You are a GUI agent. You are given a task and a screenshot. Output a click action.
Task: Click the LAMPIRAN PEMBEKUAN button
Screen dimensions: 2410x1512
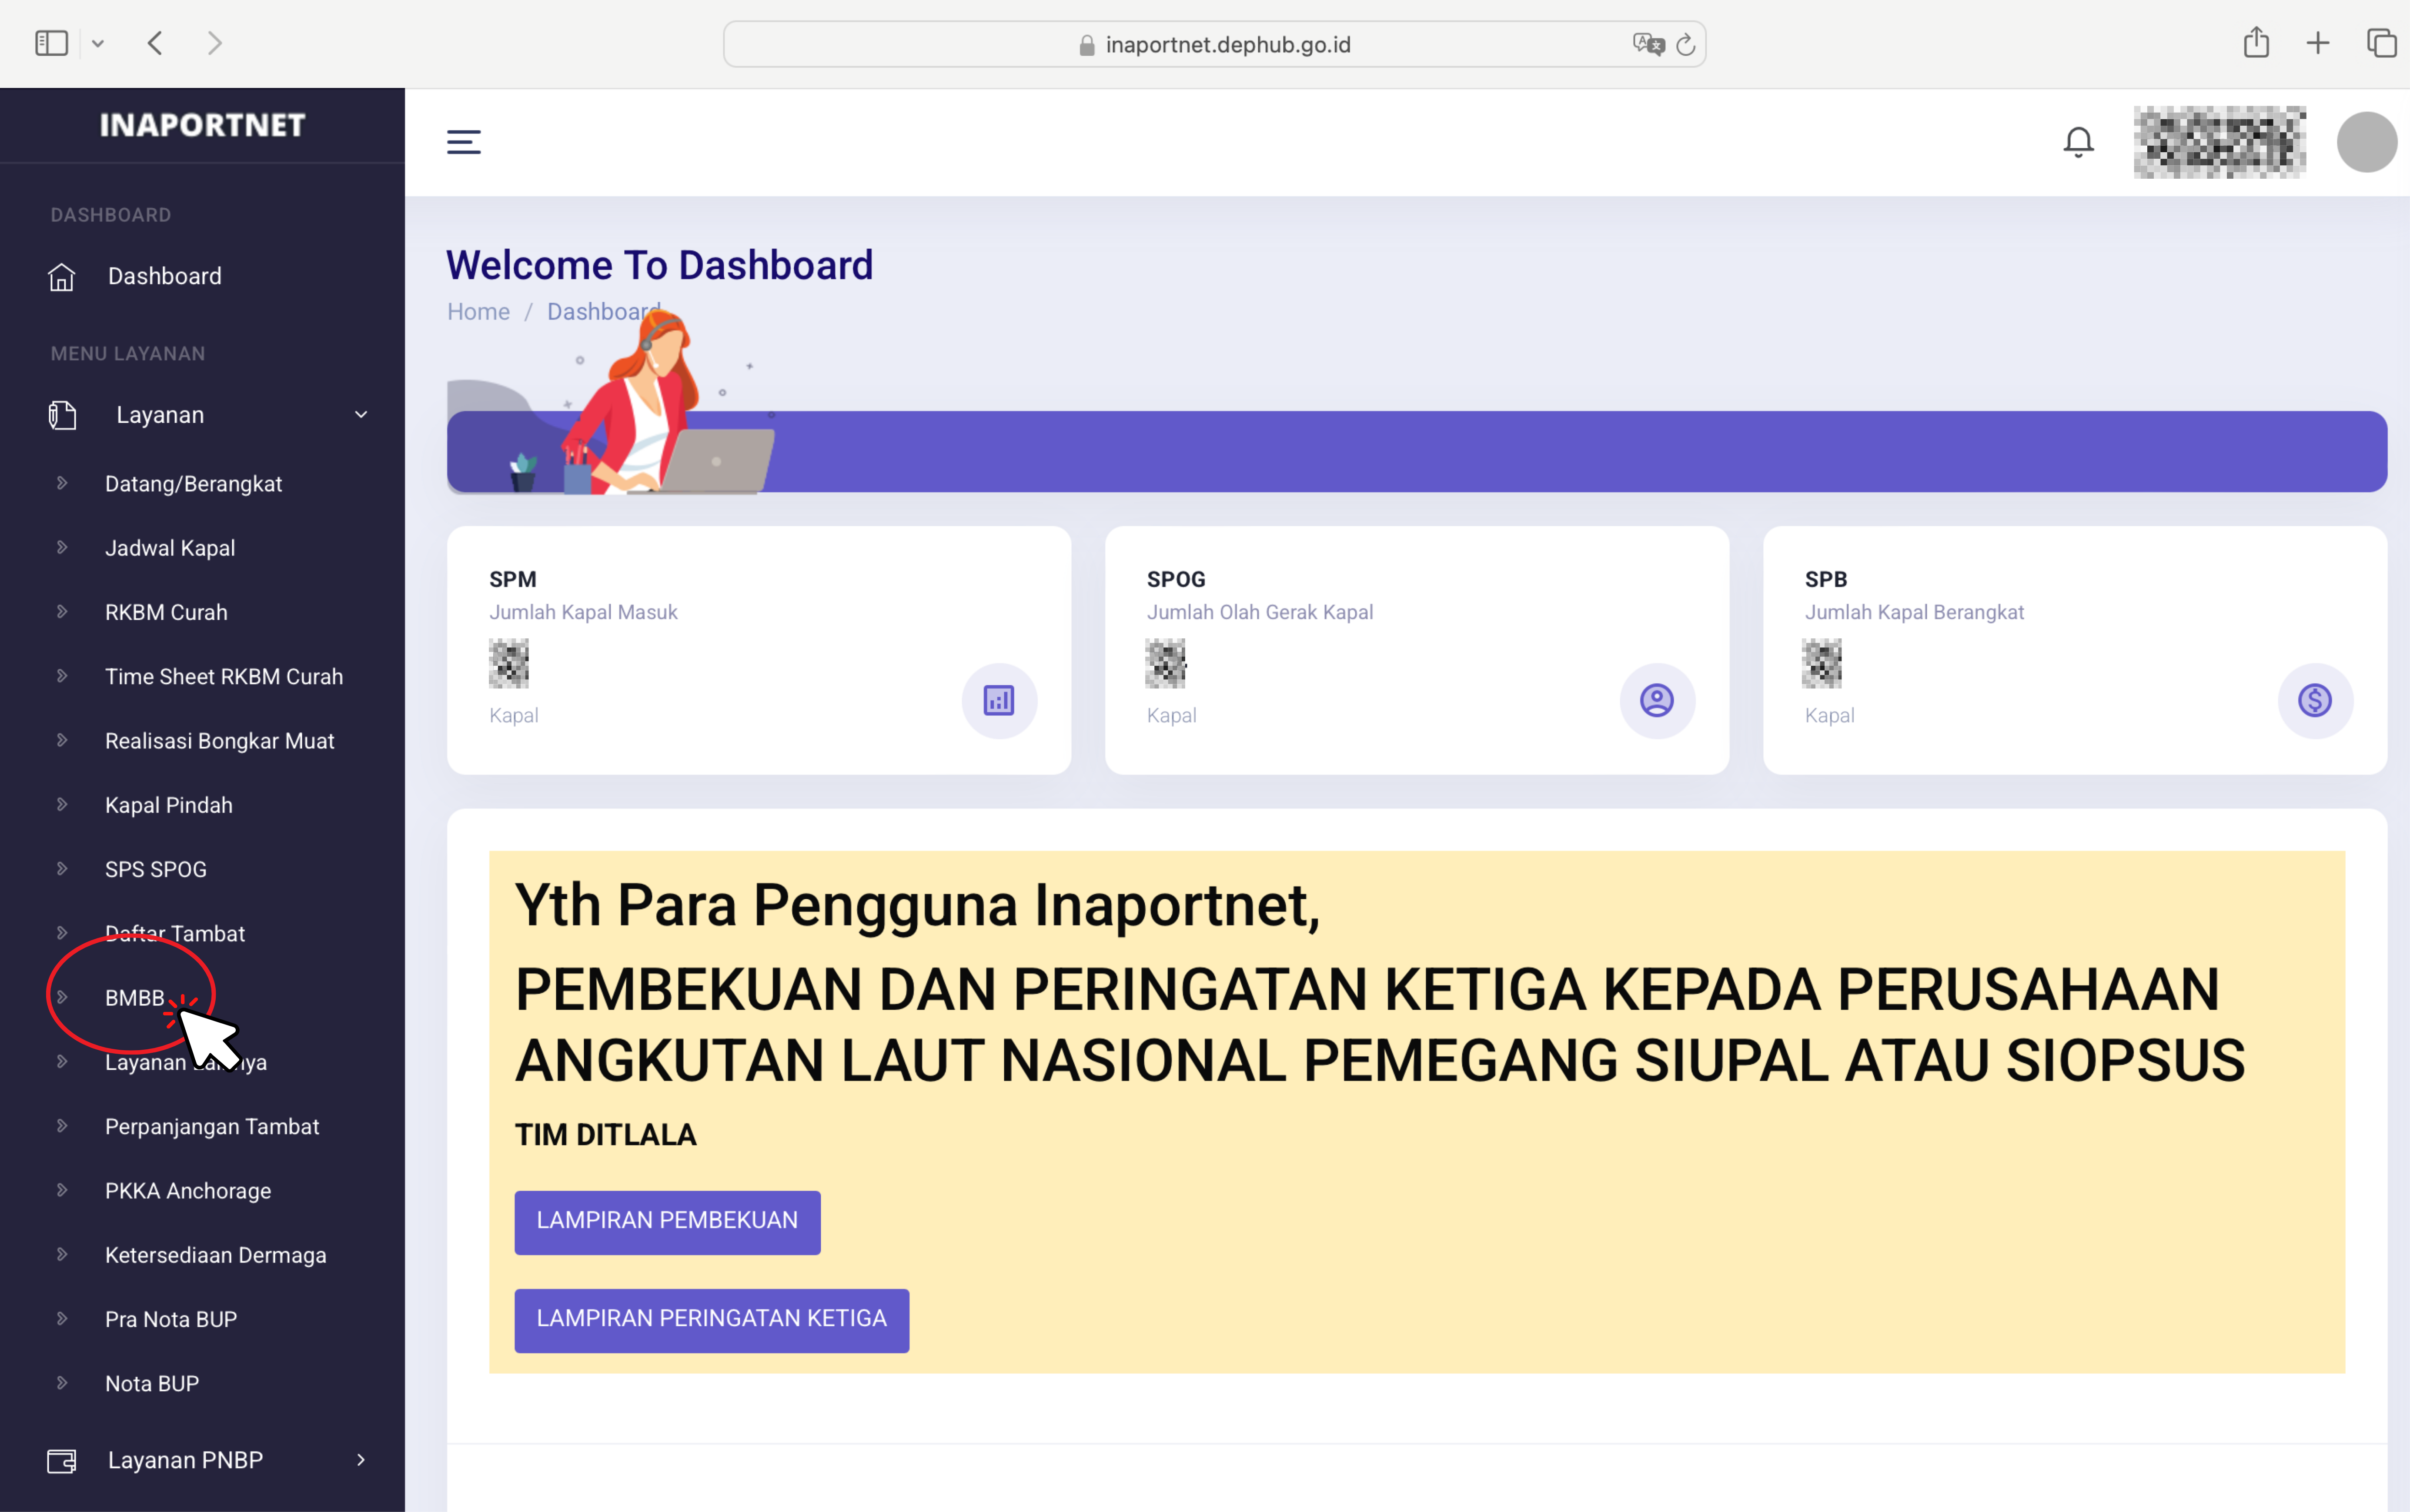point(667,1221)
